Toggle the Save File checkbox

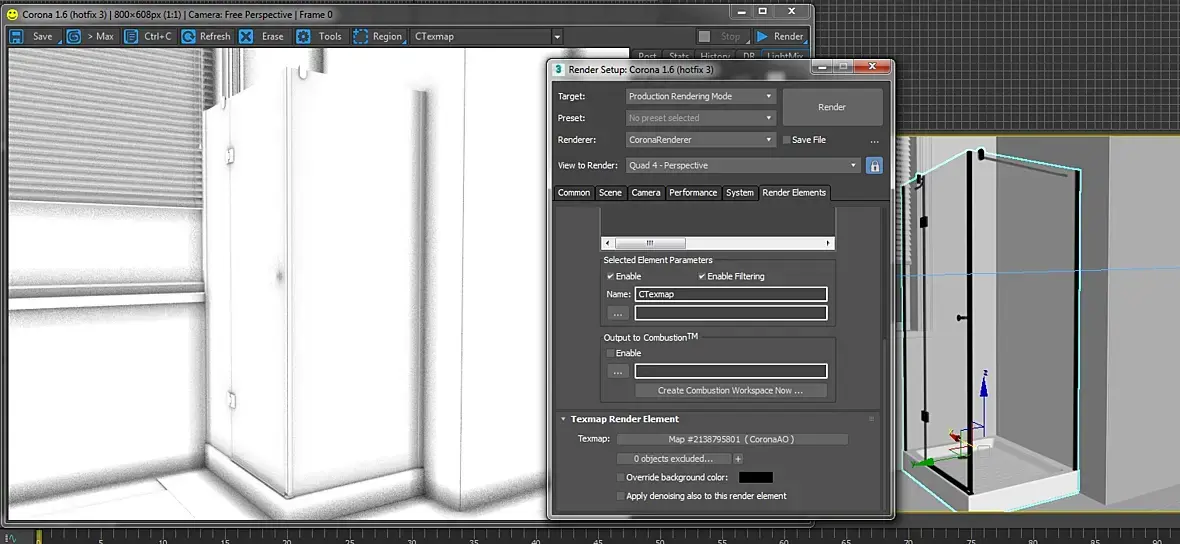786,140
